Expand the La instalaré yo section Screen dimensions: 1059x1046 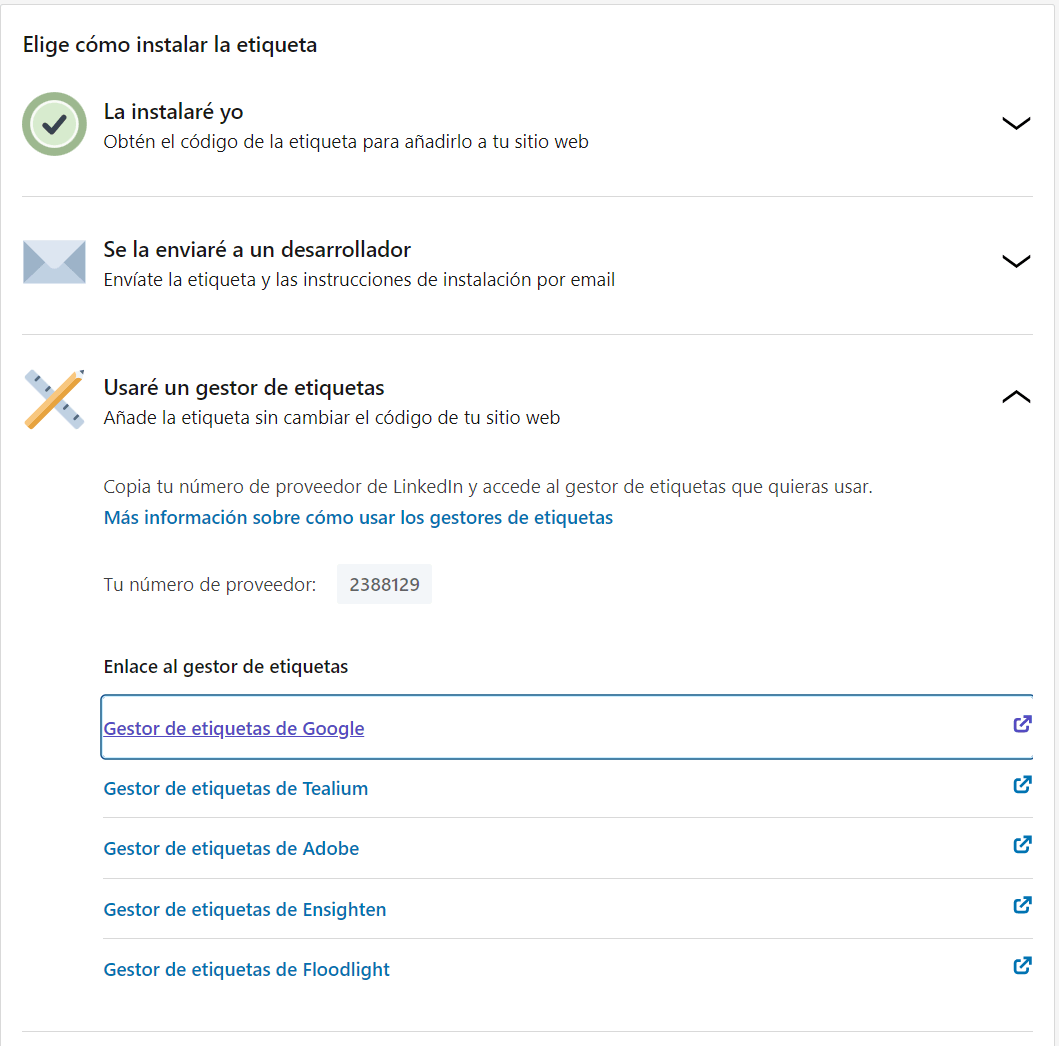tap(1016, 123)
